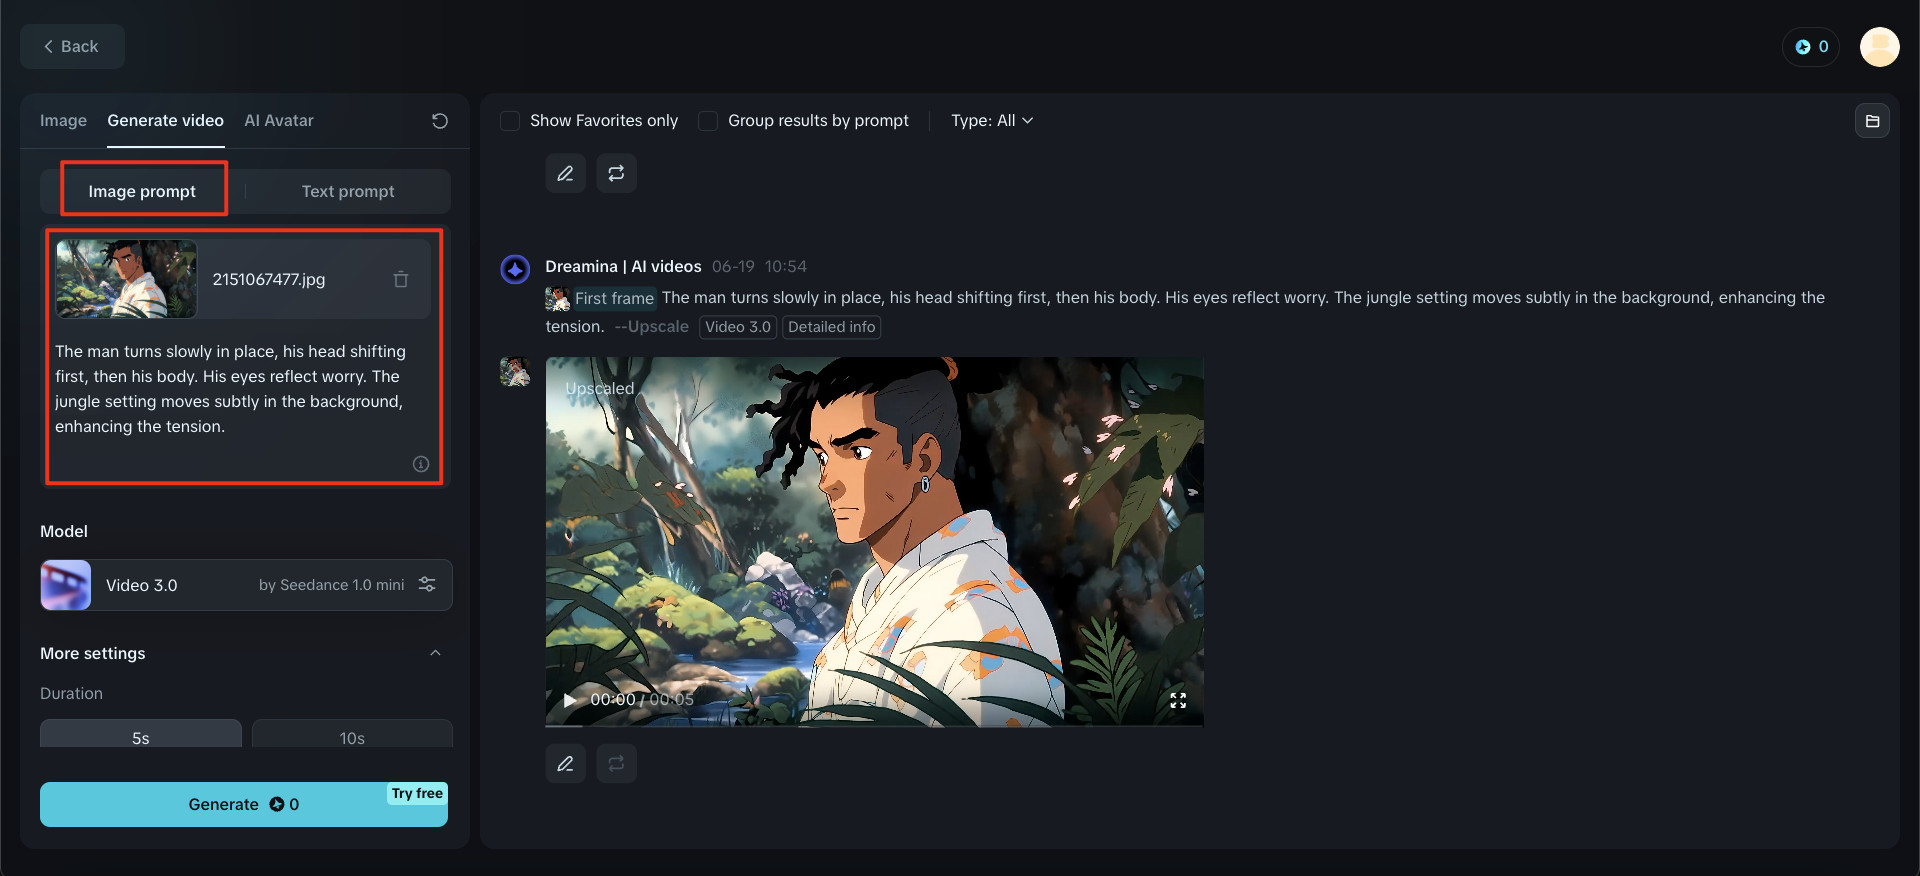Image resolution: width=1920 pixels, height=876 pixels.
Task: Click the Video 3.0 tag in result
Action: [738, 327]
